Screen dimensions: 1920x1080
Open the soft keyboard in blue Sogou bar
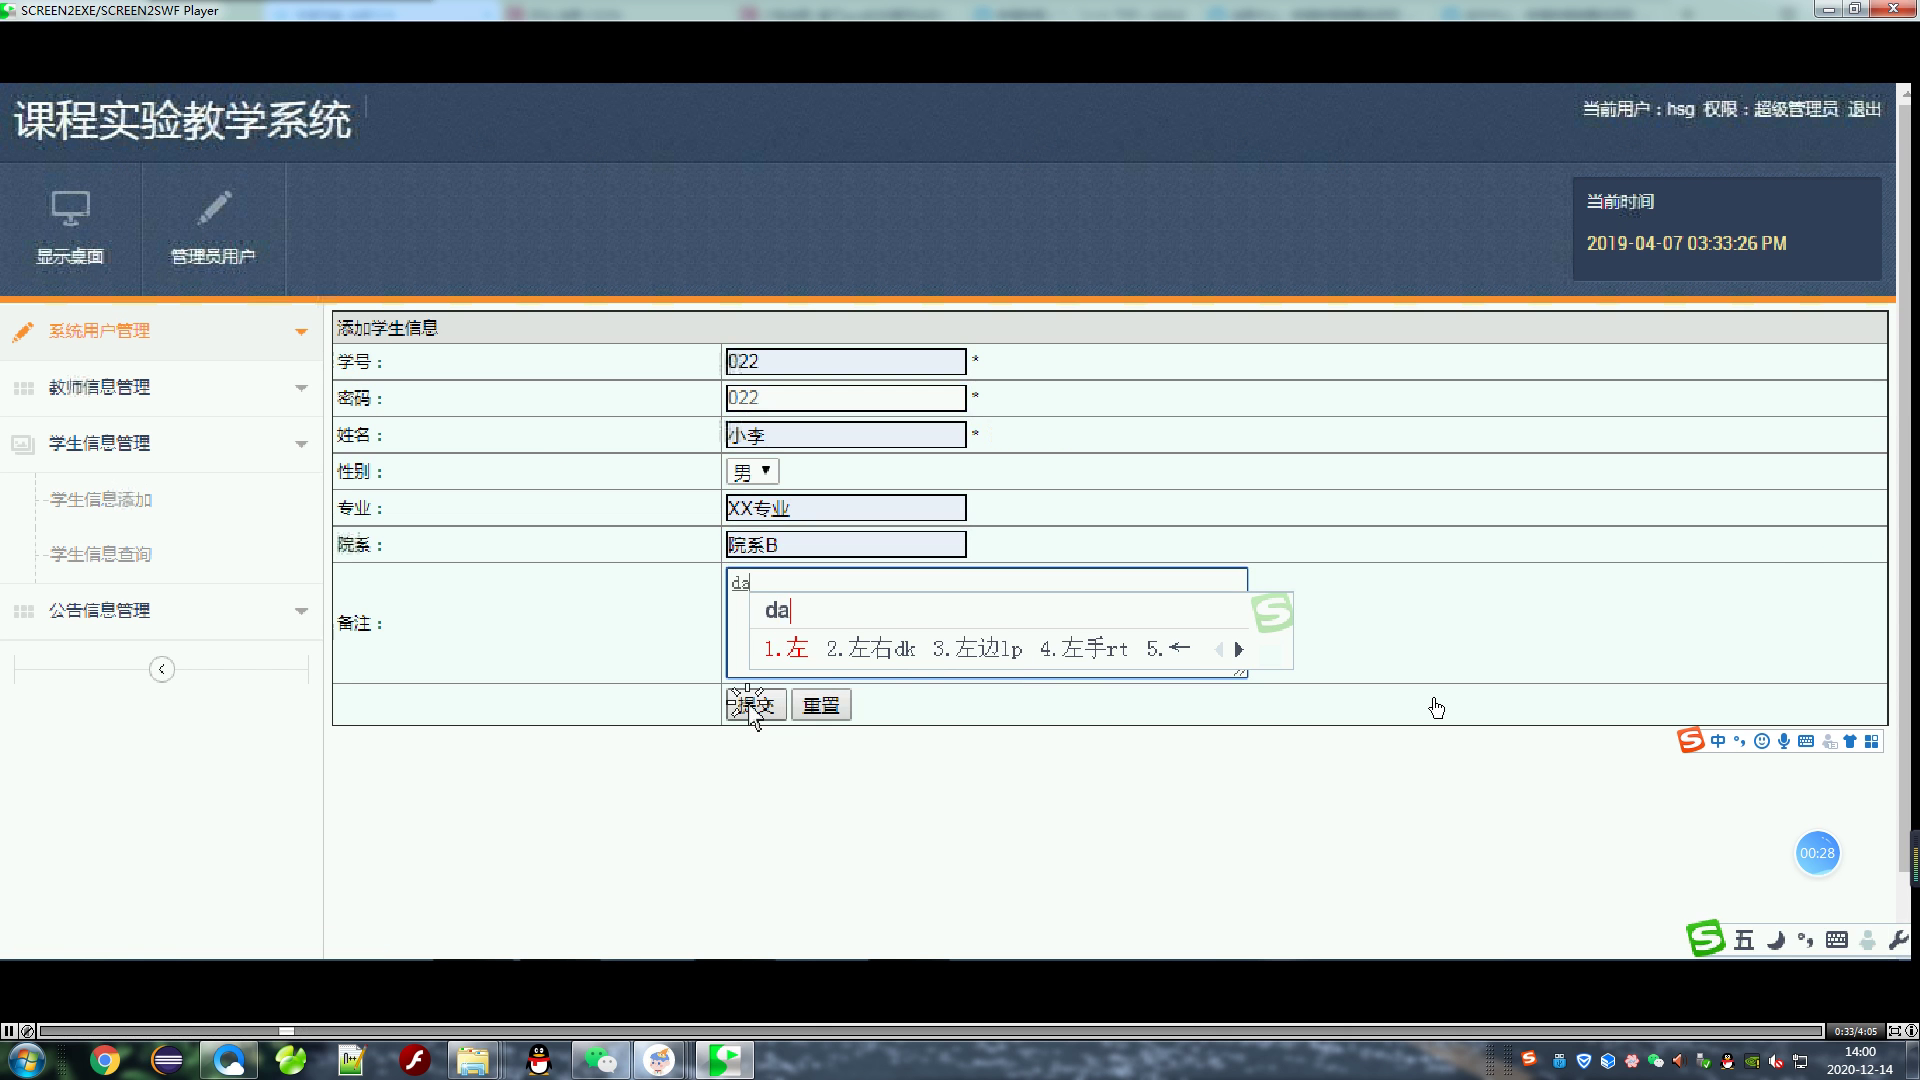[x=1806, y=741]
